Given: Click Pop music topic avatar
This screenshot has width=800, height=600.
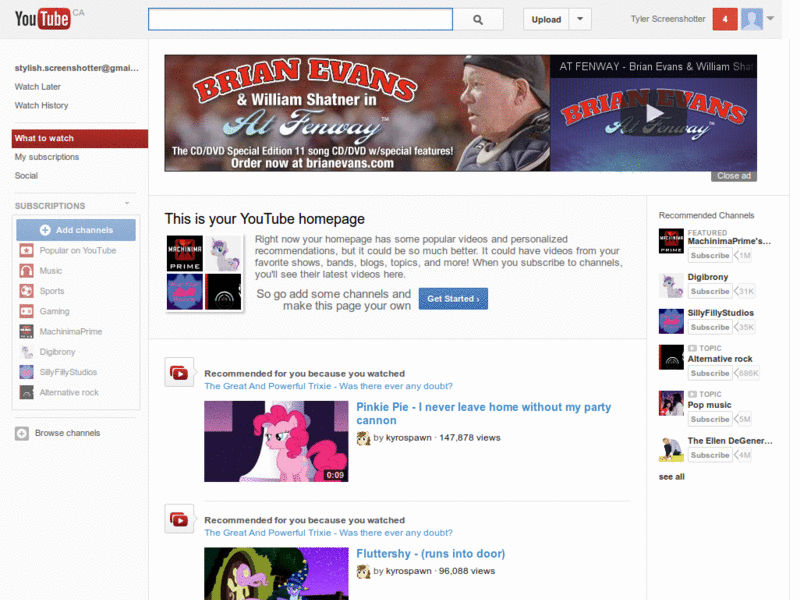Looking at the screenshot, I should [x=671, y=403].
